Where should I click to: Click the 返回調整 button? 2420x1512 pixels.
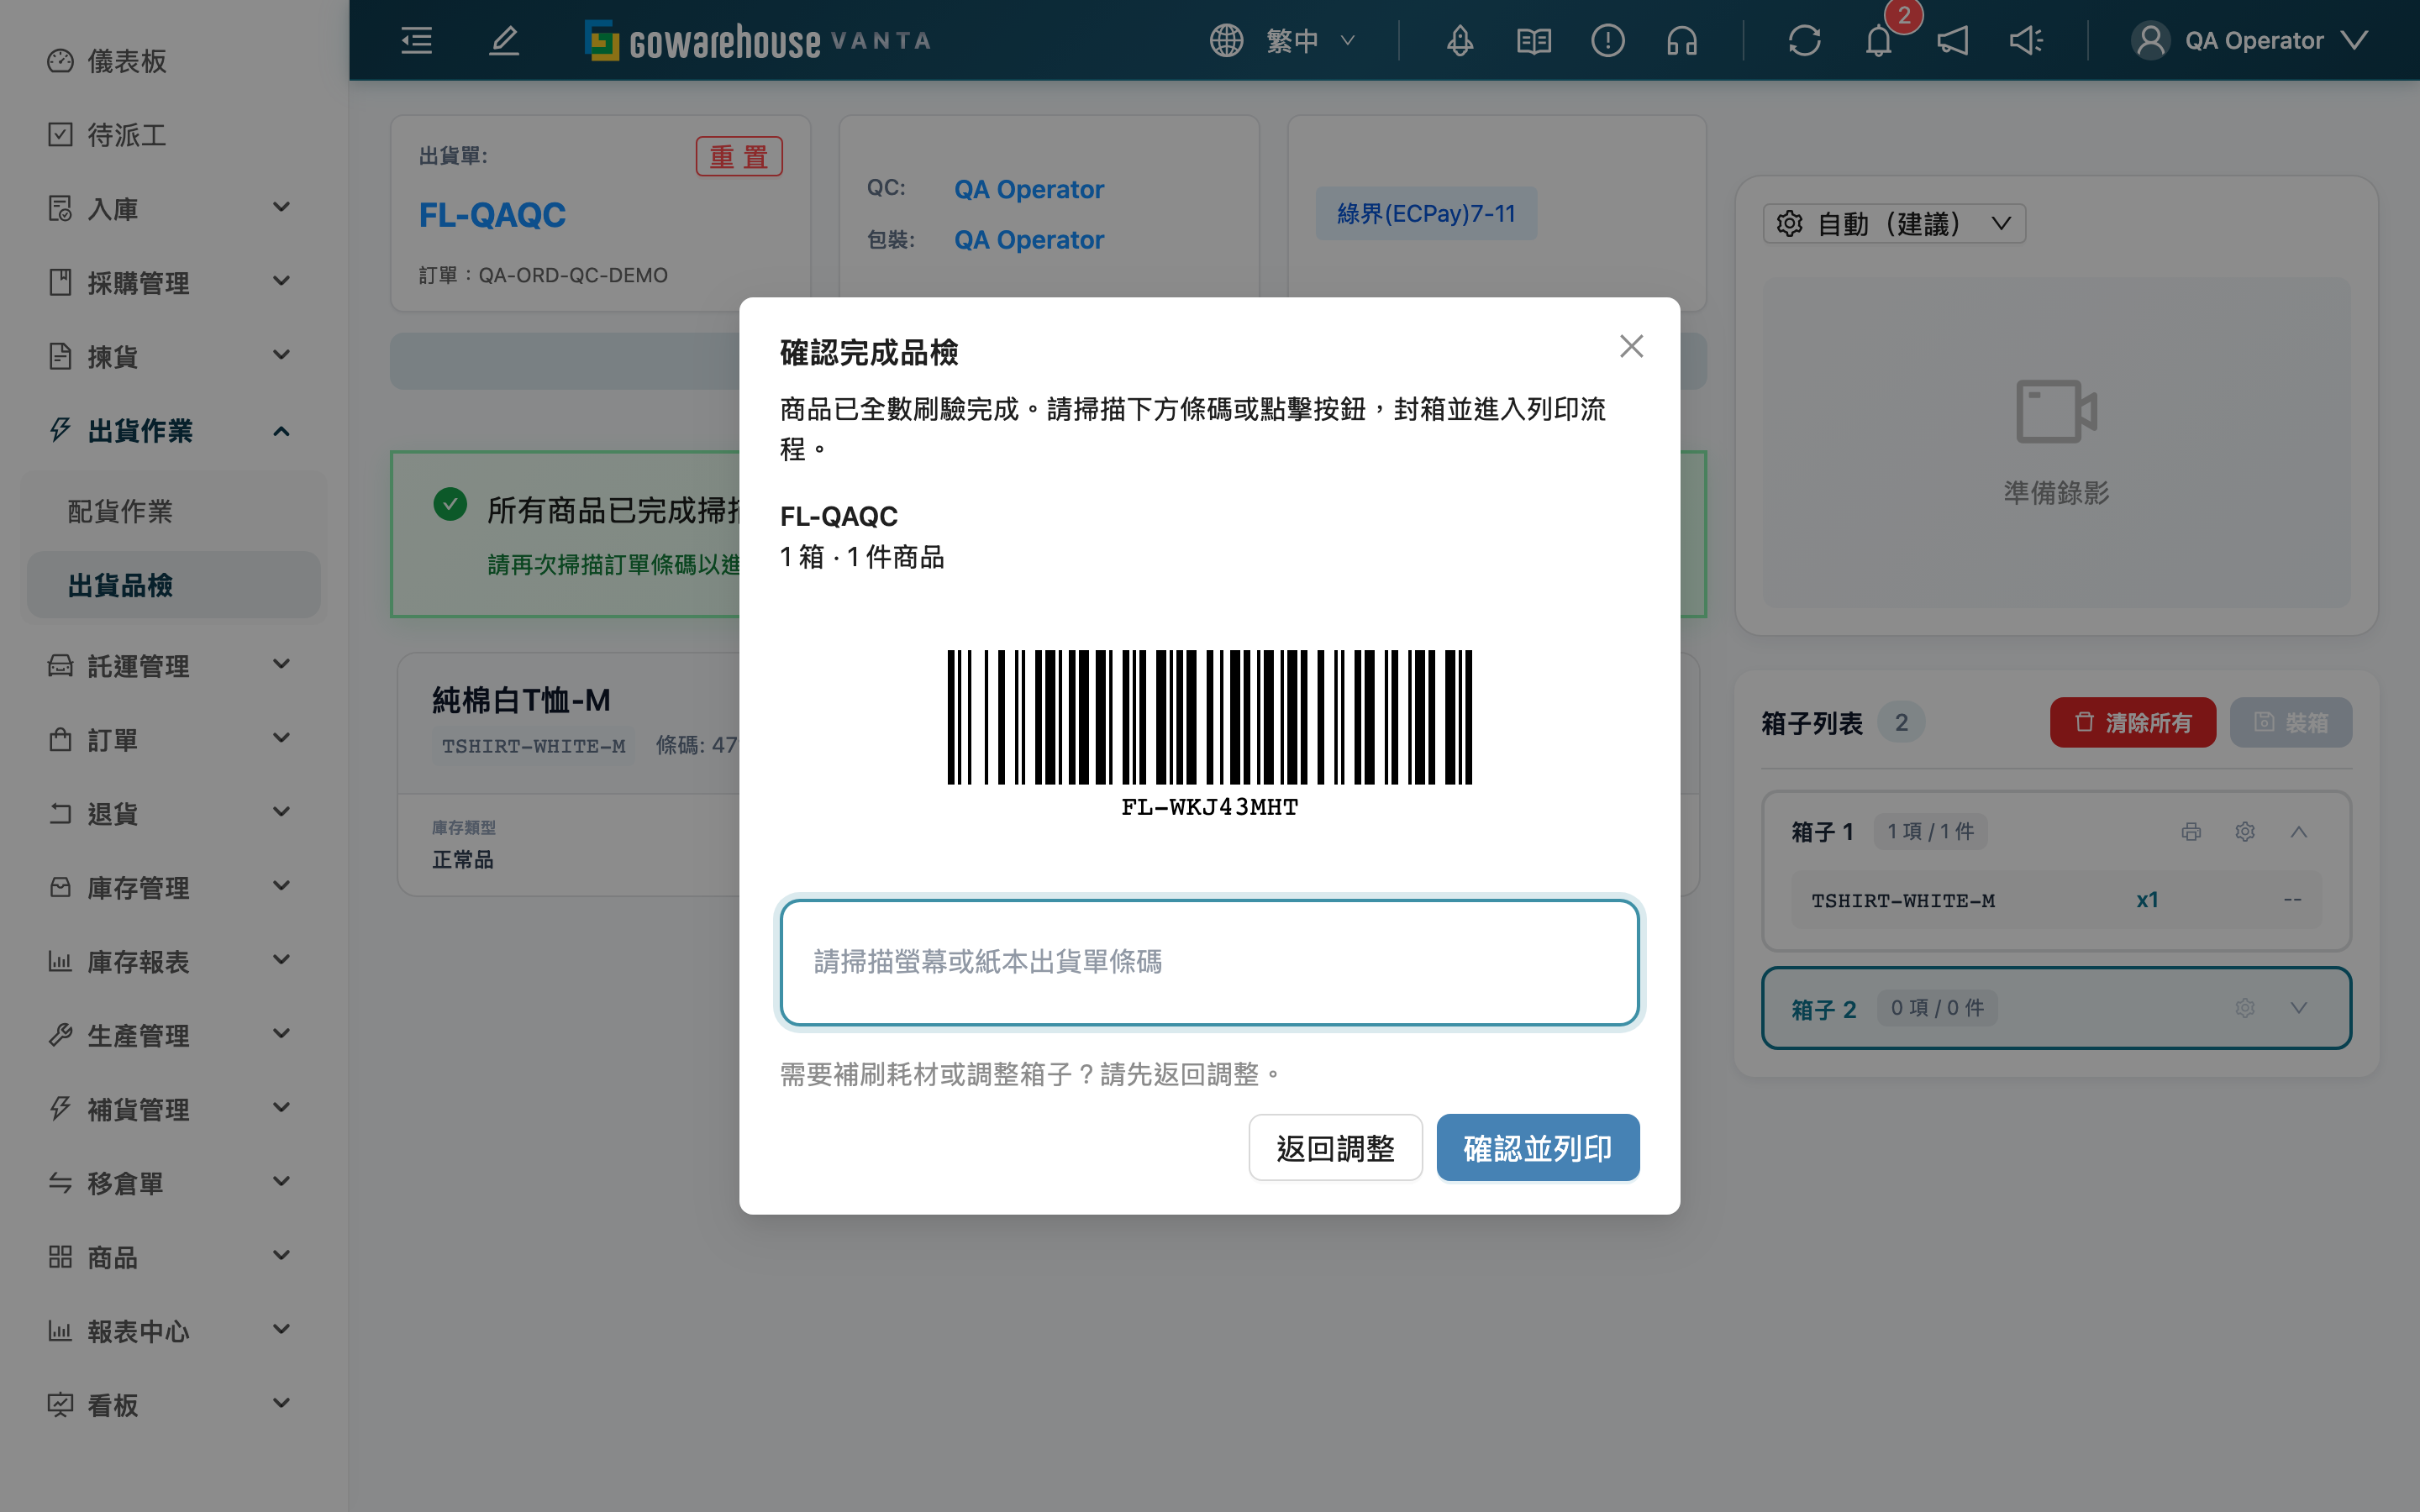pos(1335,1148)
